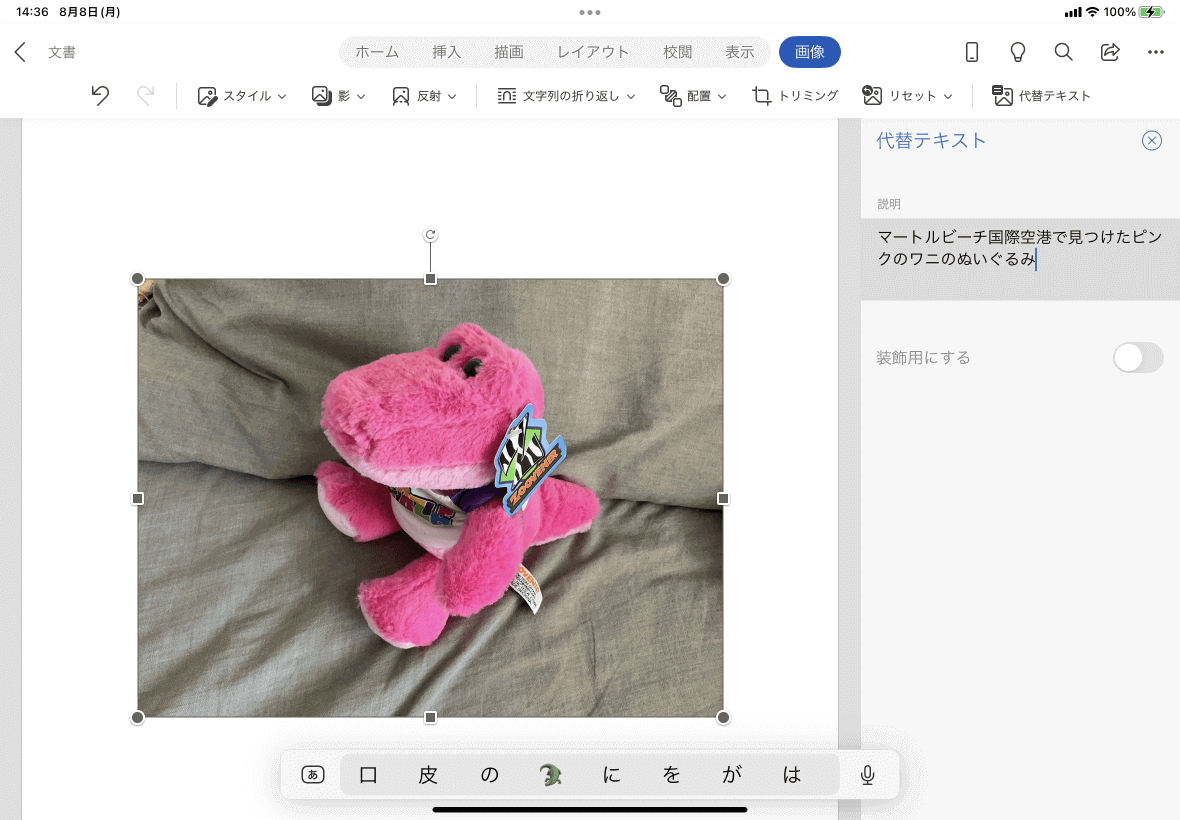Go back to 文書 with the back arrow

tap(20, 52)
